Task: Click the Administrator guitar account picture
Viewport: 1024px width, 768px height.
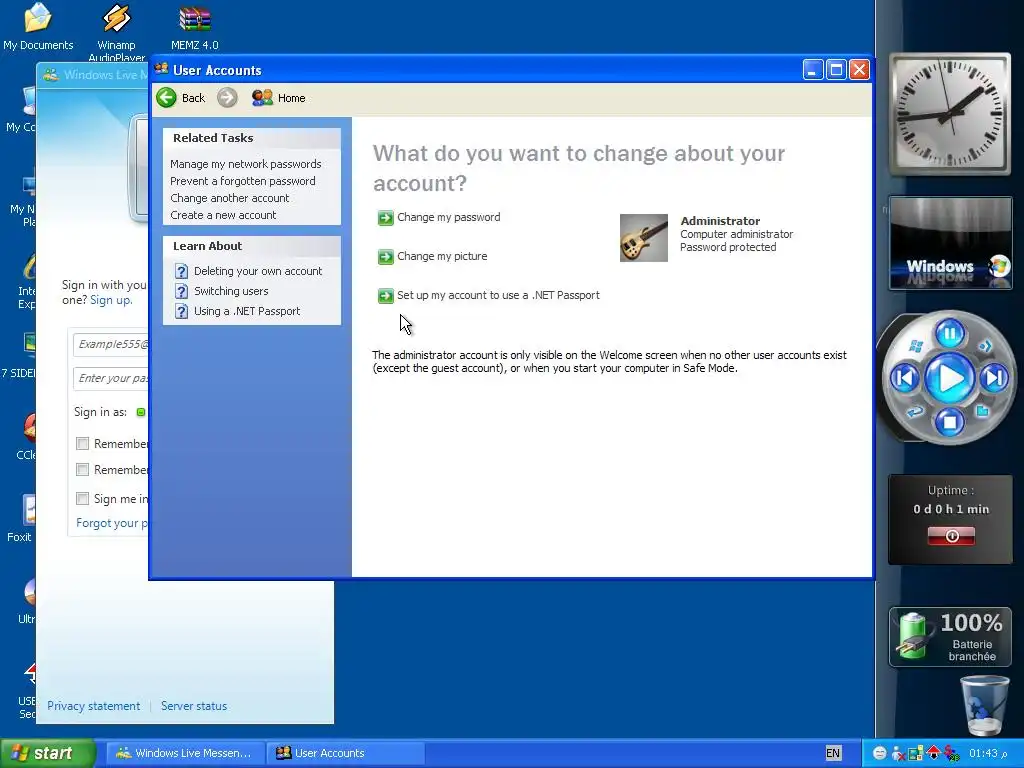Action: click(643, 238)
